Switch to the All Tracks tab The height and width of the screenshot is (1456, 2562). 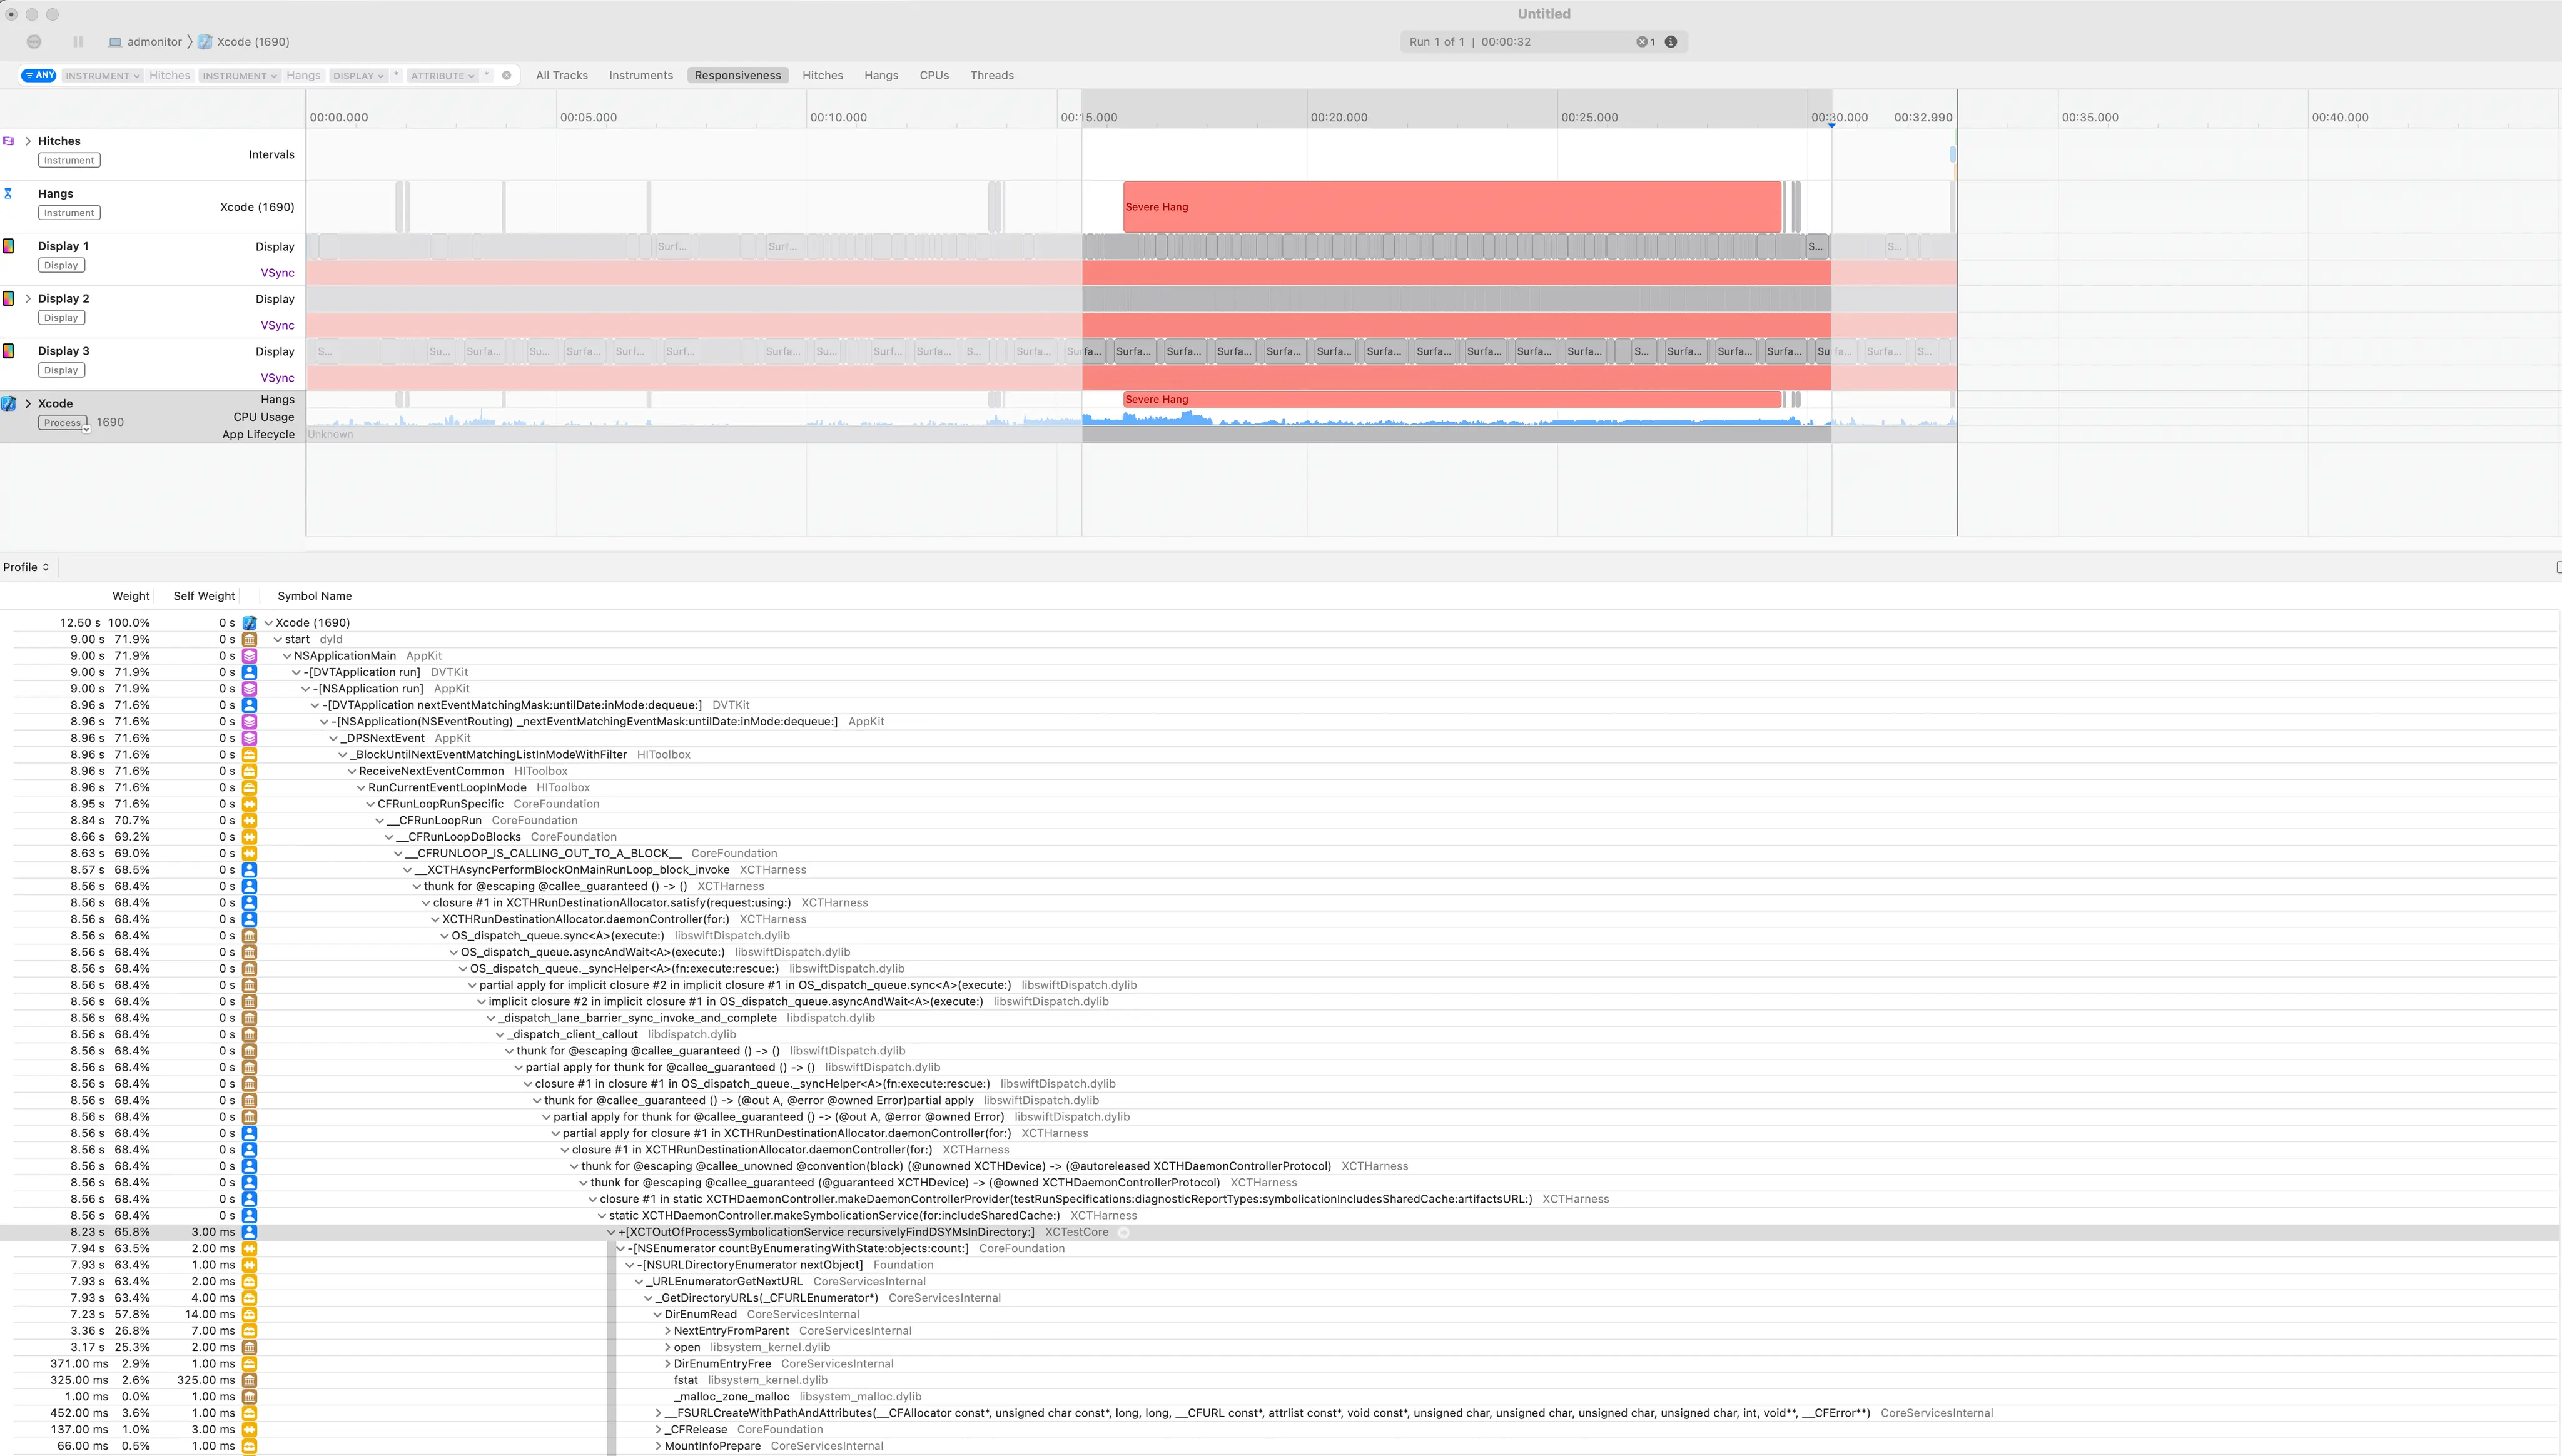coord(561,75)
